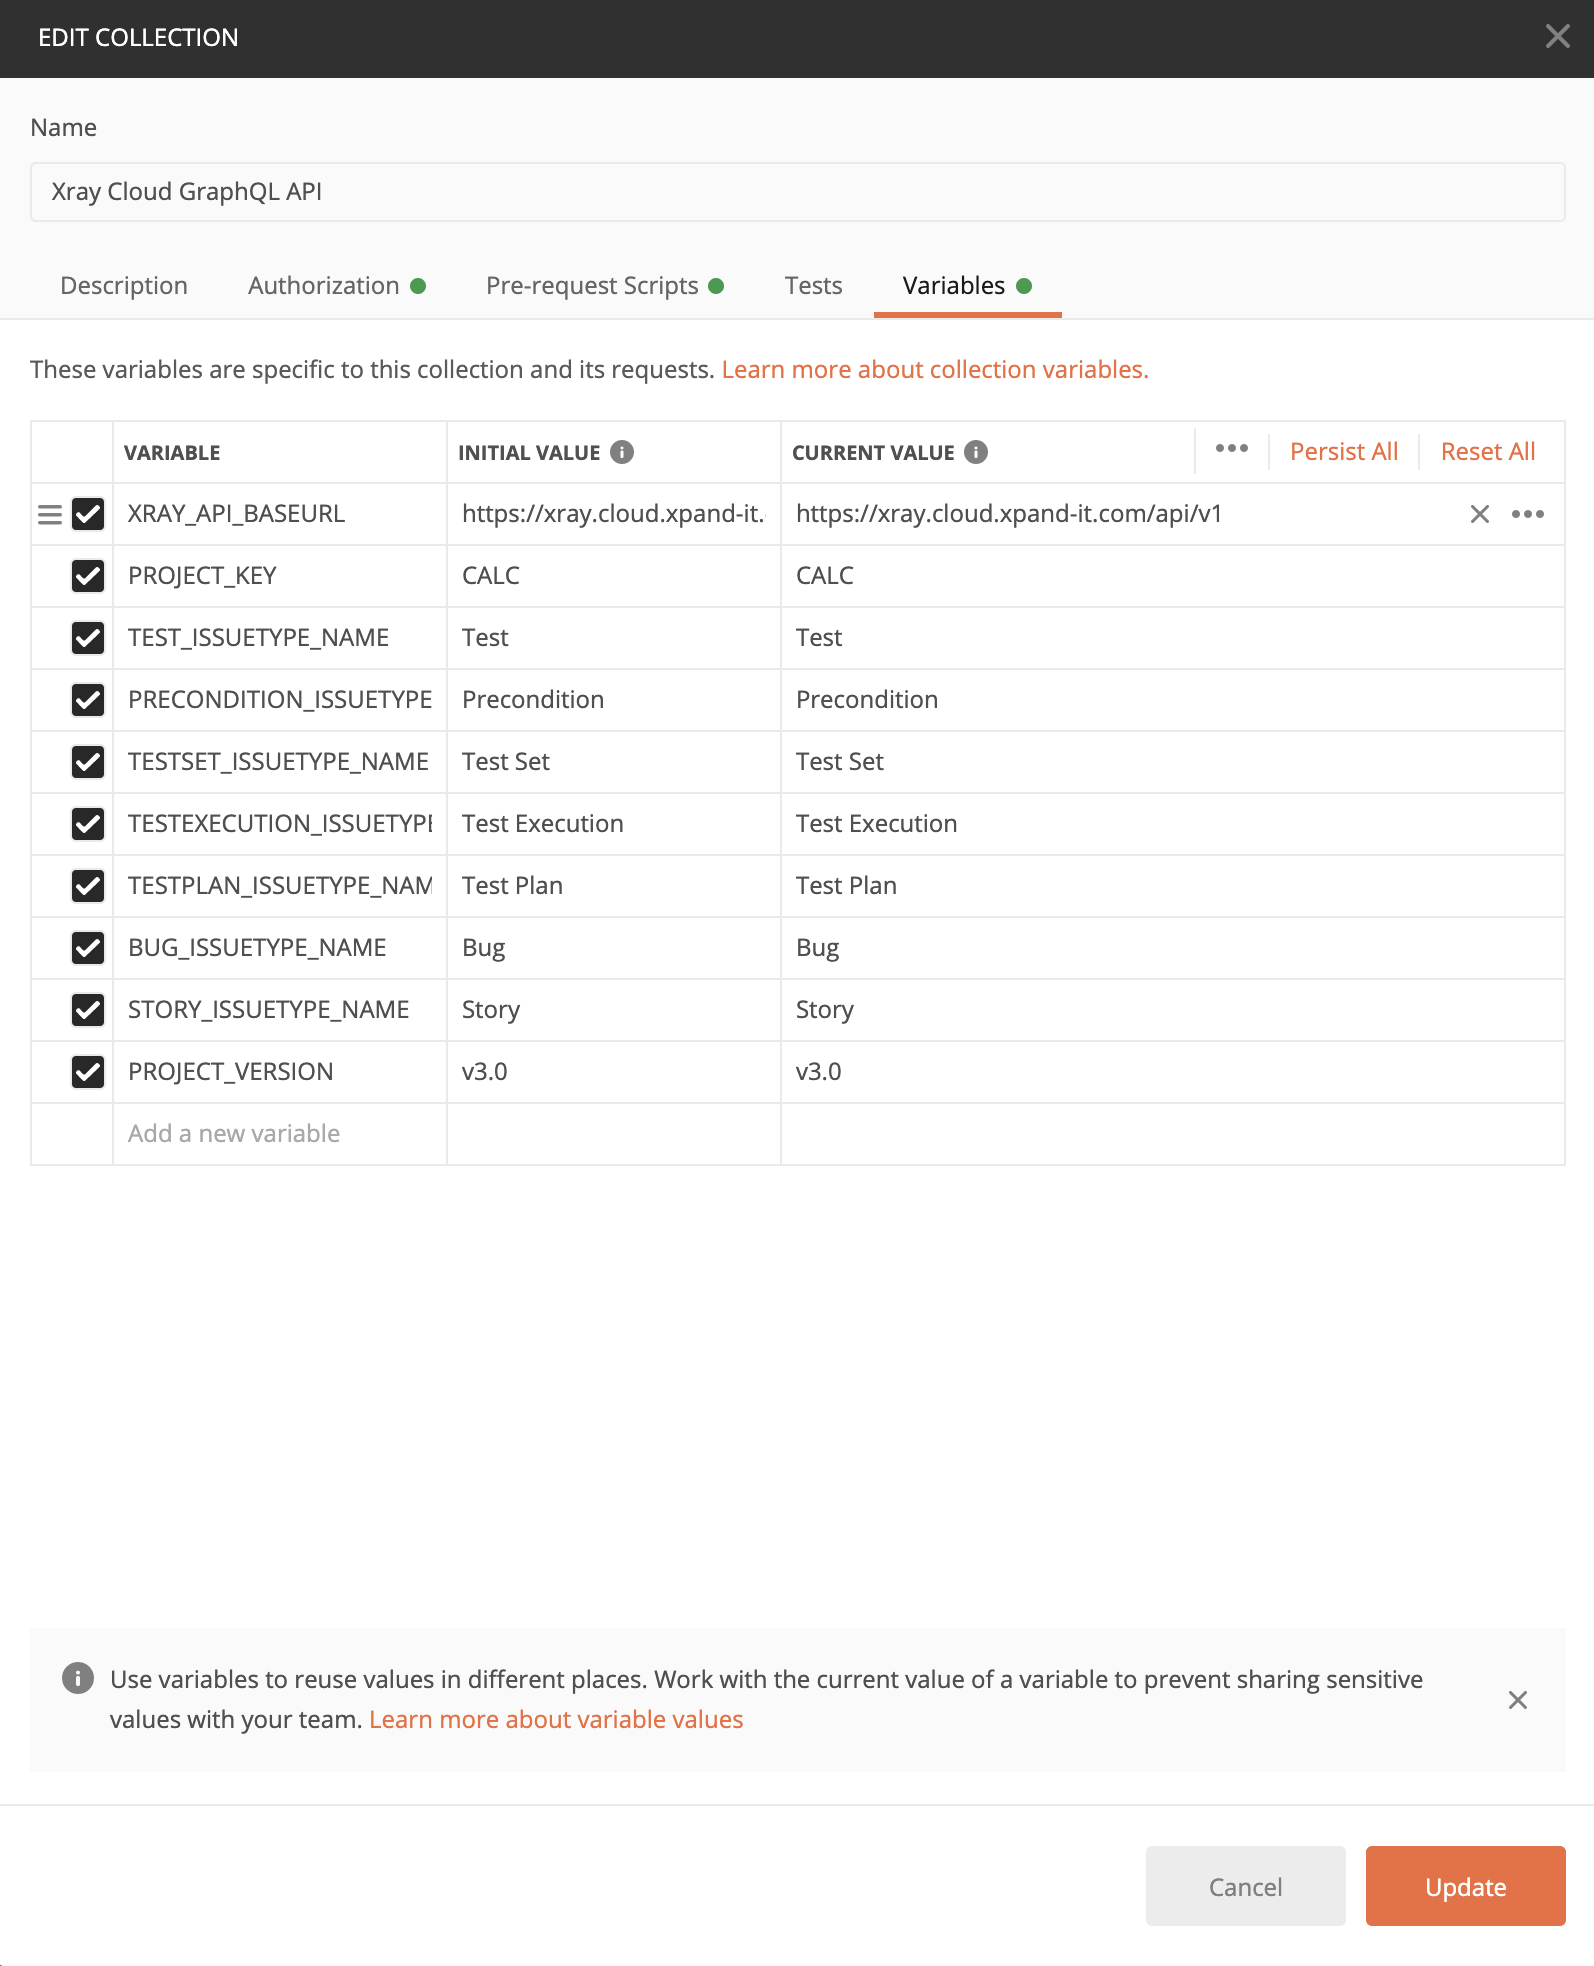The width and height of the screenshot is (1594, 1966).
Task: Open Learn more about collection variables link
Action: pyautogui.click(x=935, y=370)
